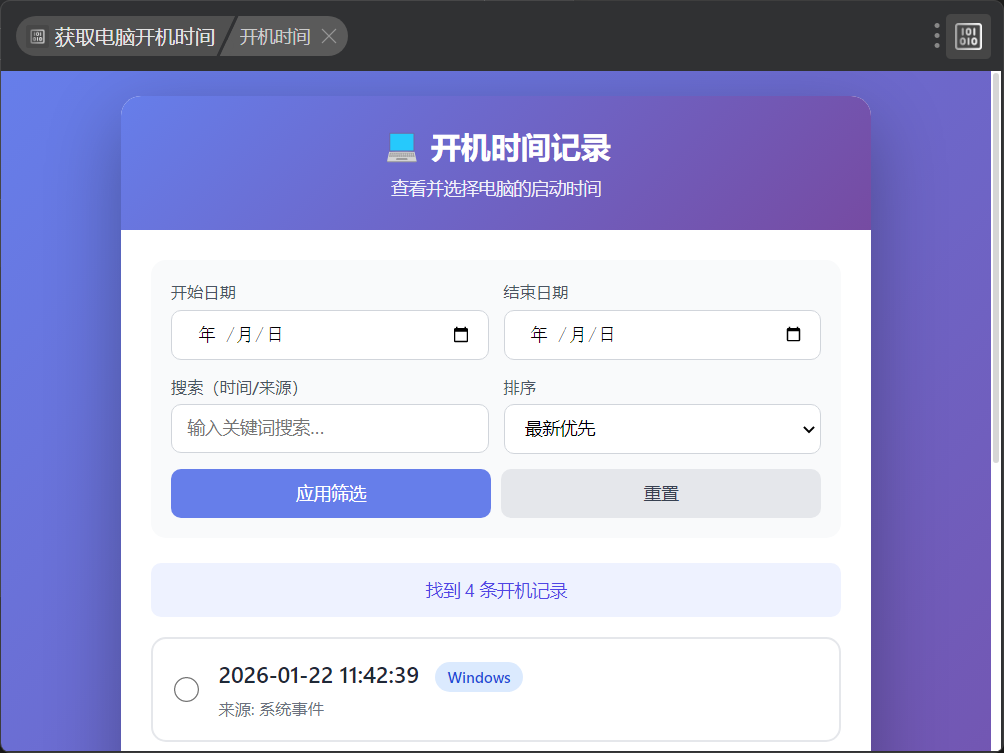
Task: Select the 开机时间 tab
Action: pos(274,37)
